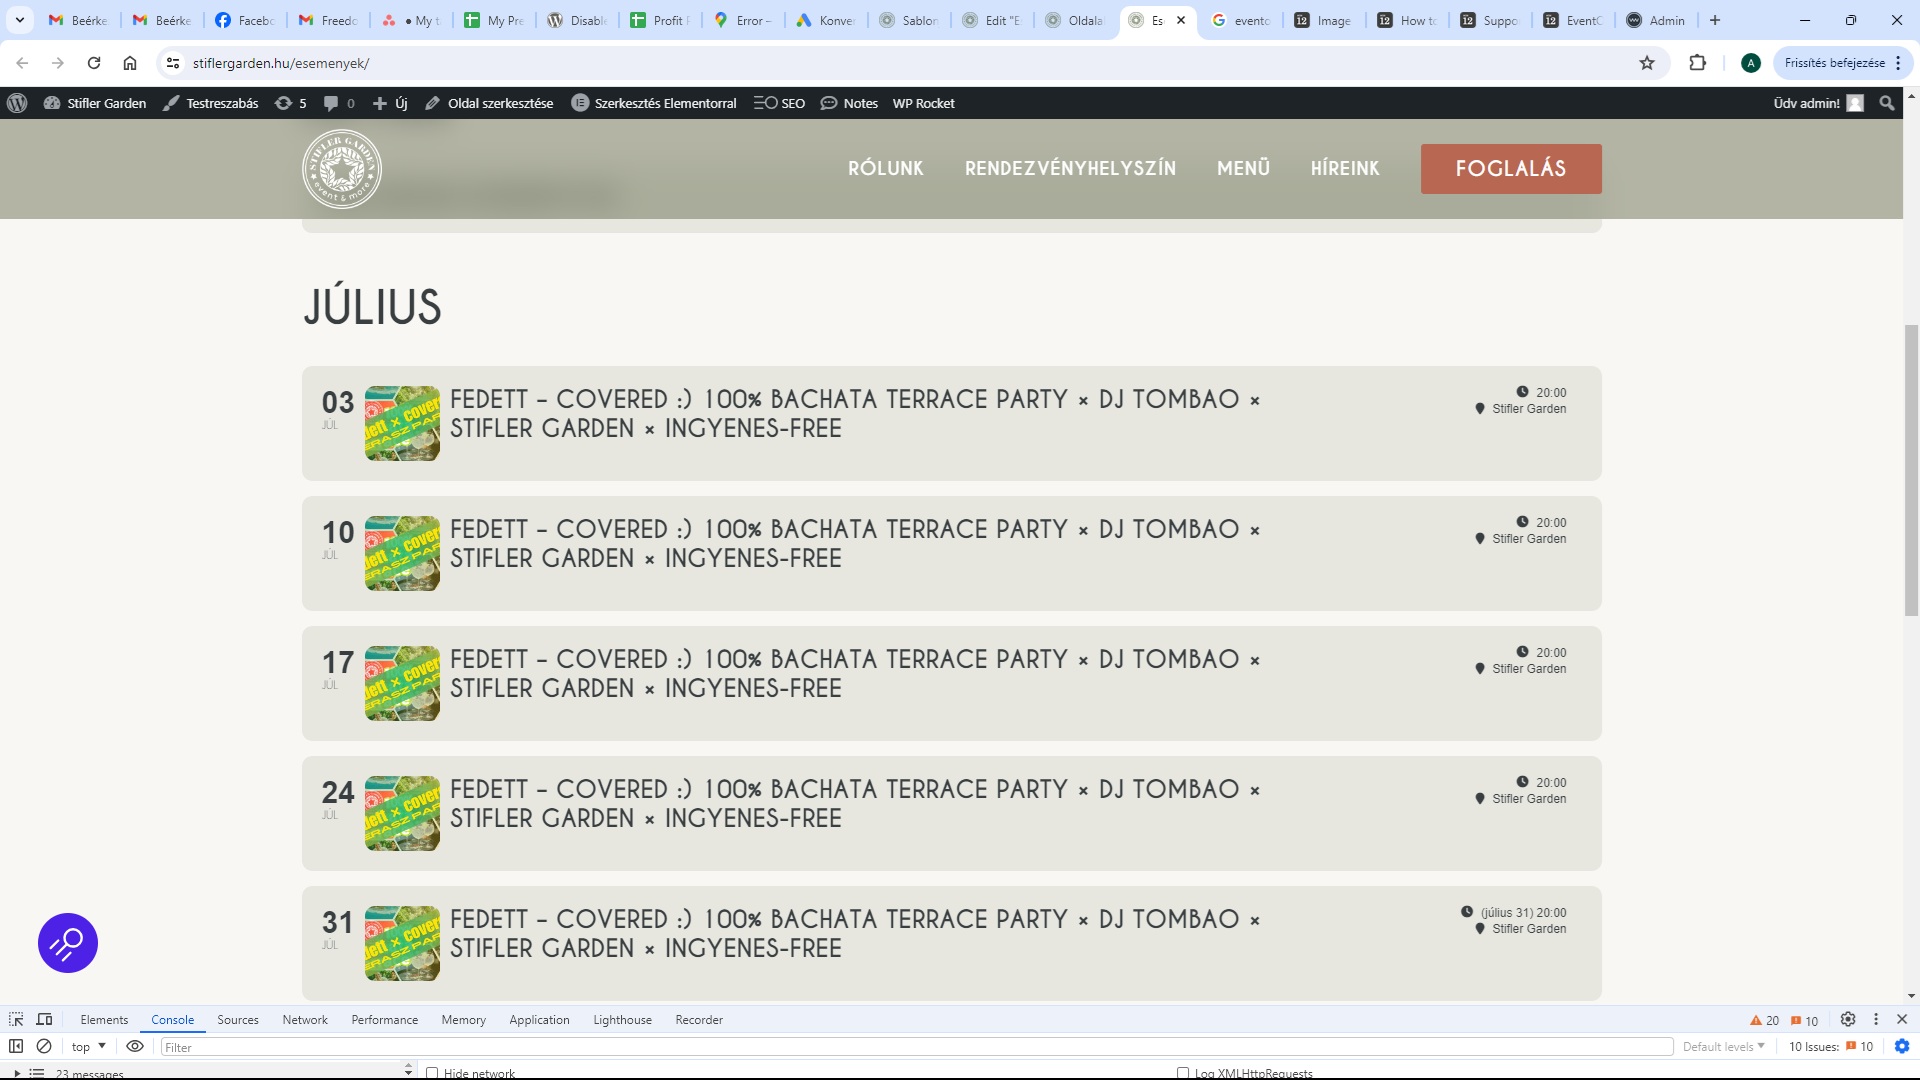Viewport: 1920px width, 1080px height.
Task: Open Testreszabás customizer link
Action: [211, 103]
